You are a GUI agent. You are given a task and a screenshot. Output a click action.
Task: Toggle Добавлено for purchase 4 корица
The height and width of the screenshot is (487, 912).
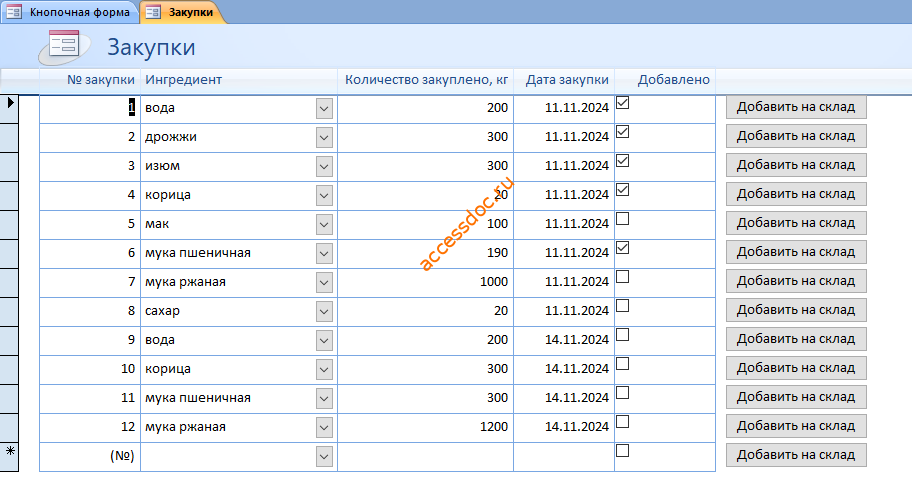[x=622, y=190]
